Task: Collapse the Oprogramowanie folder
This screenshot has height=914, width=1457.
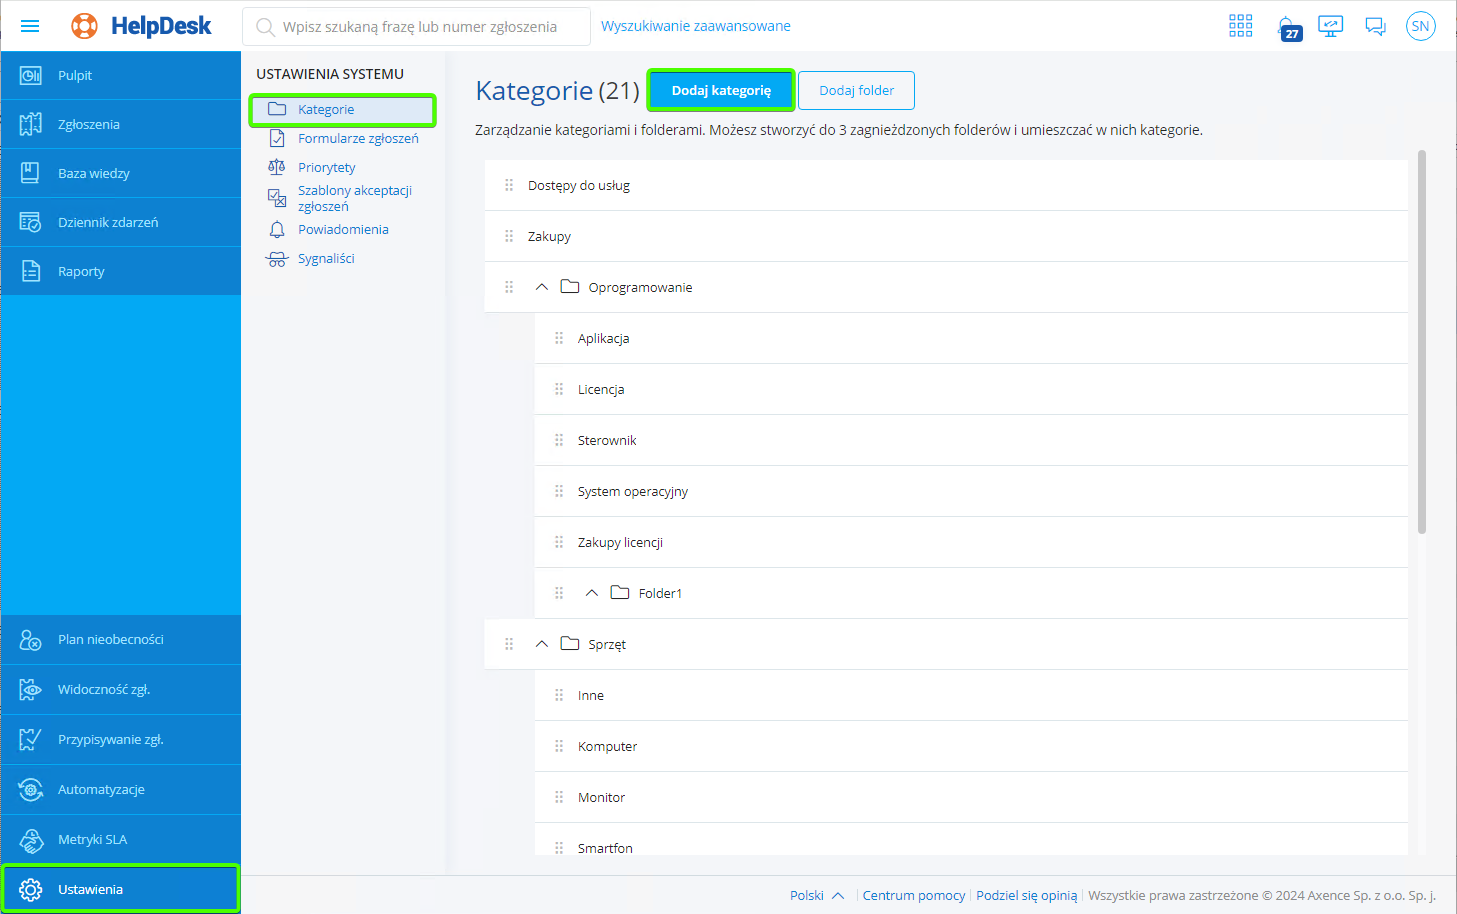Action: click(x=541, y=287)
